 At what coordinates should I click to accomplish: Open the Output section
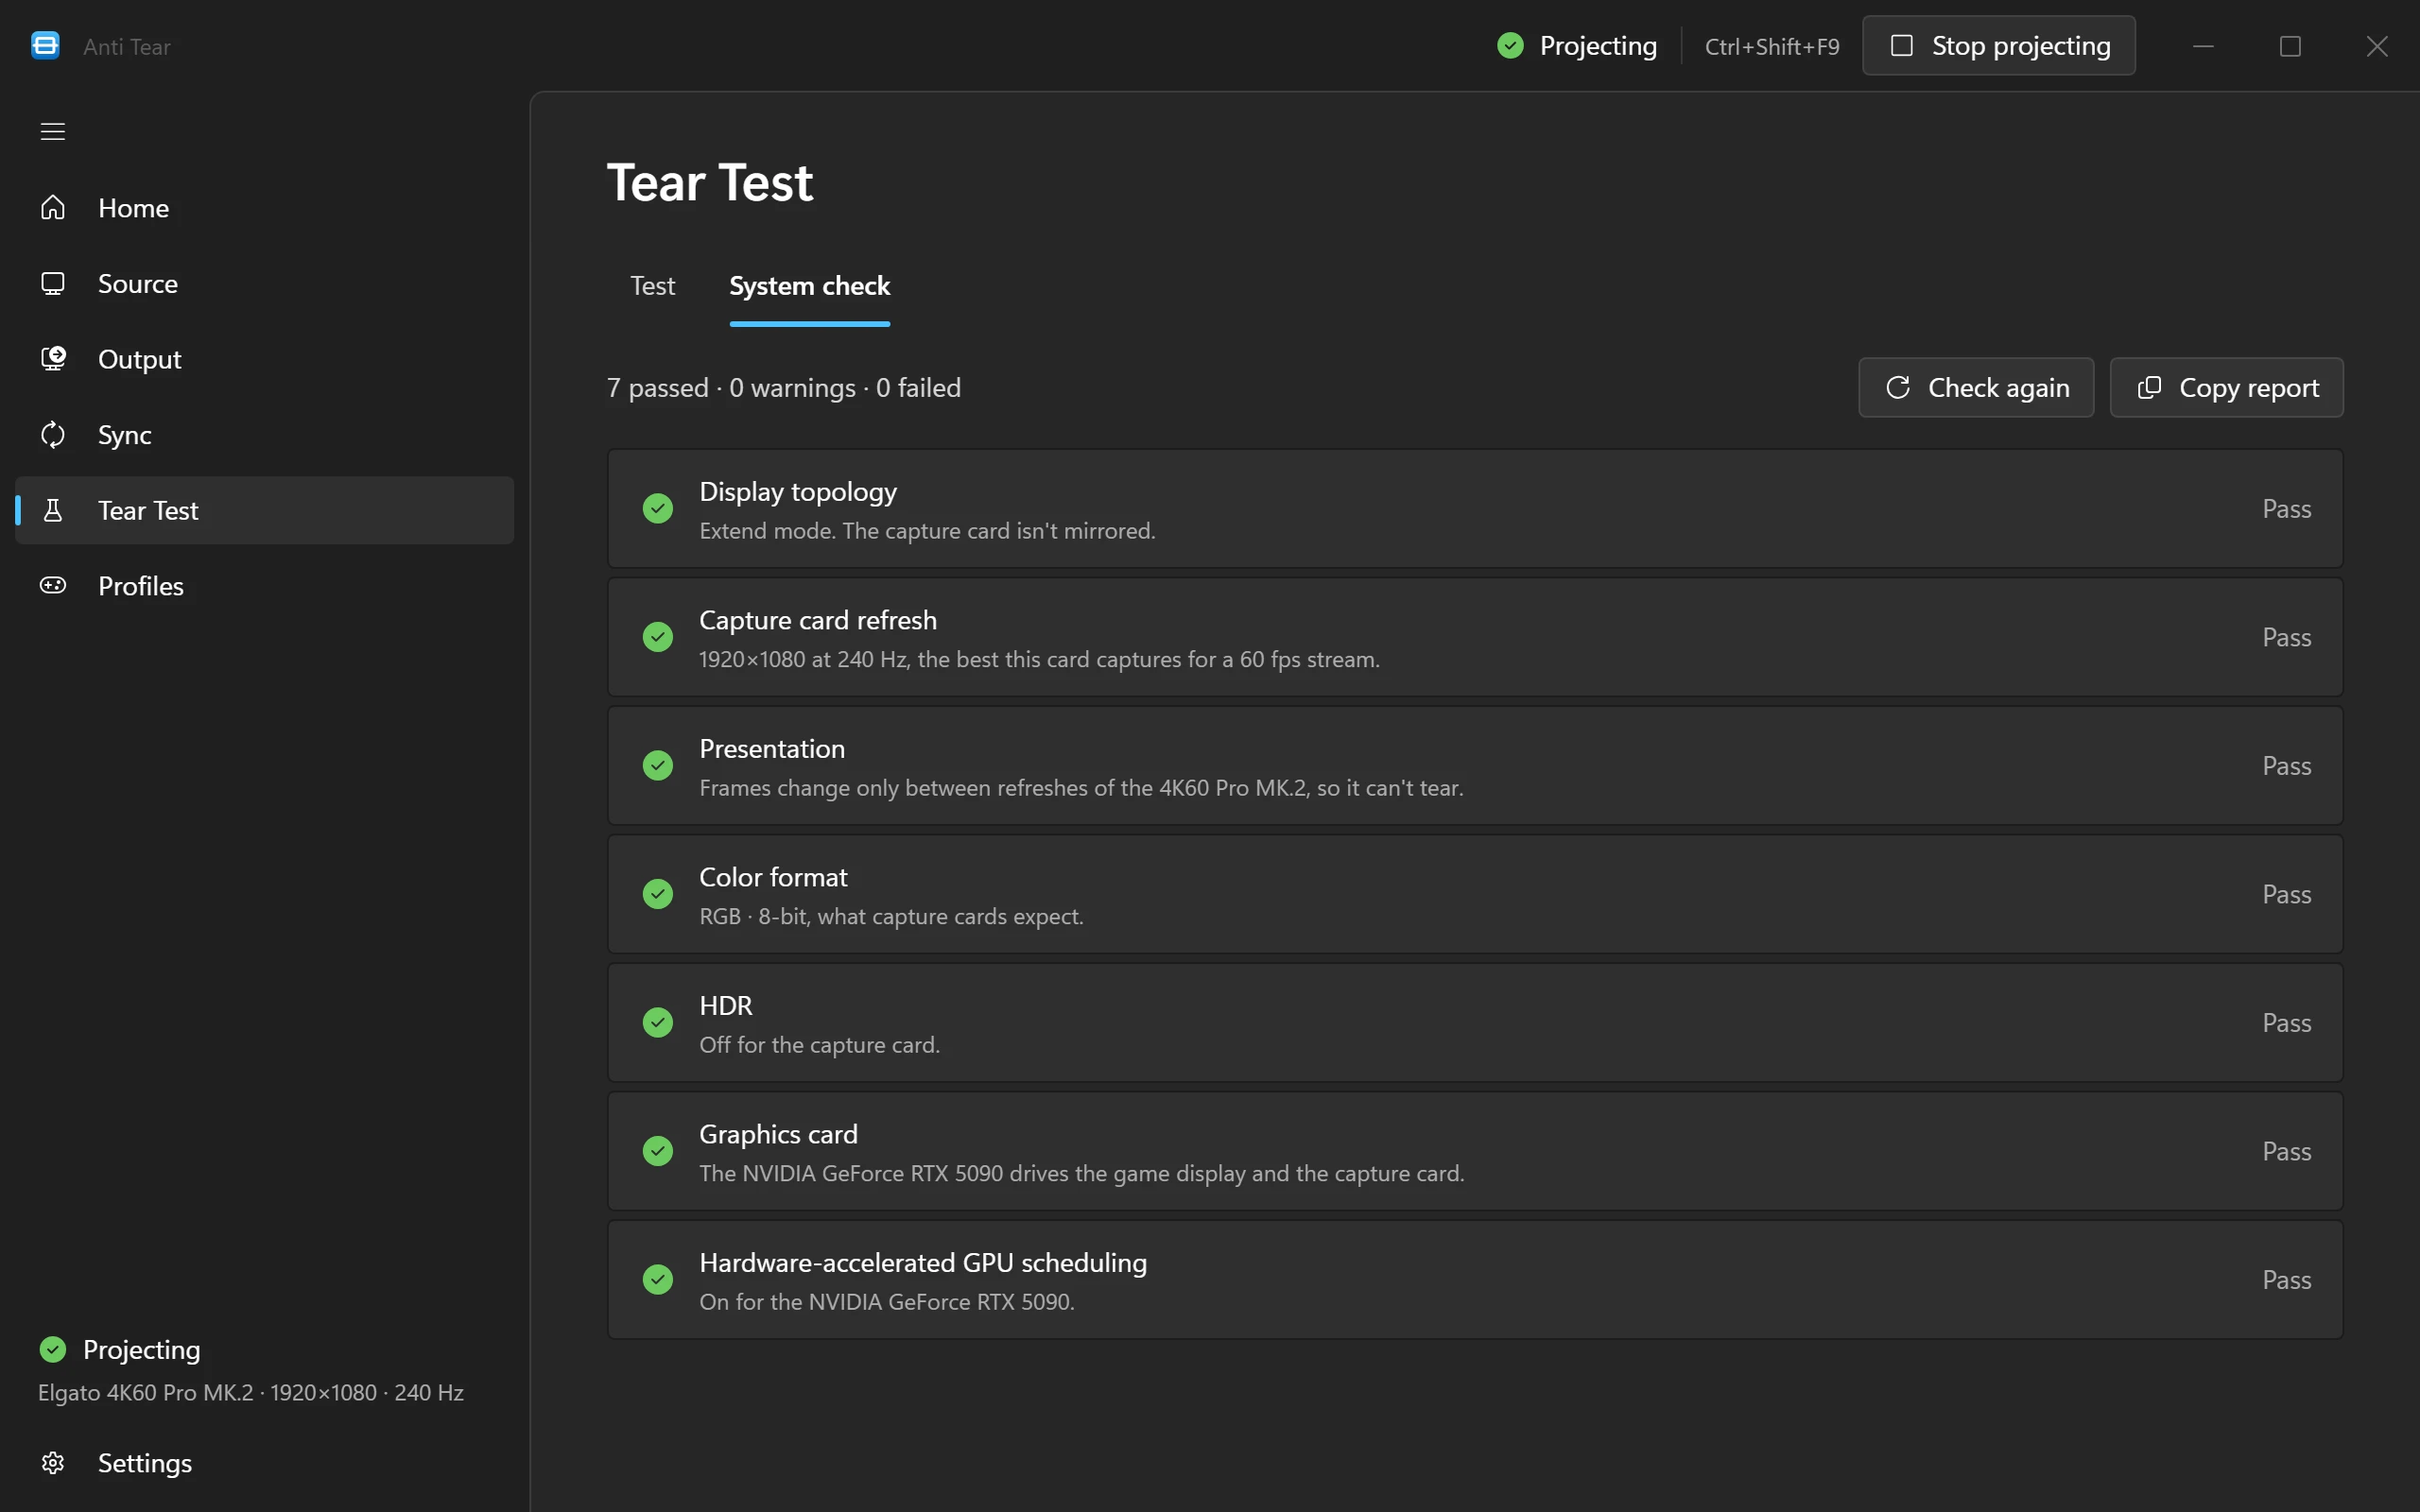[264, 359]
